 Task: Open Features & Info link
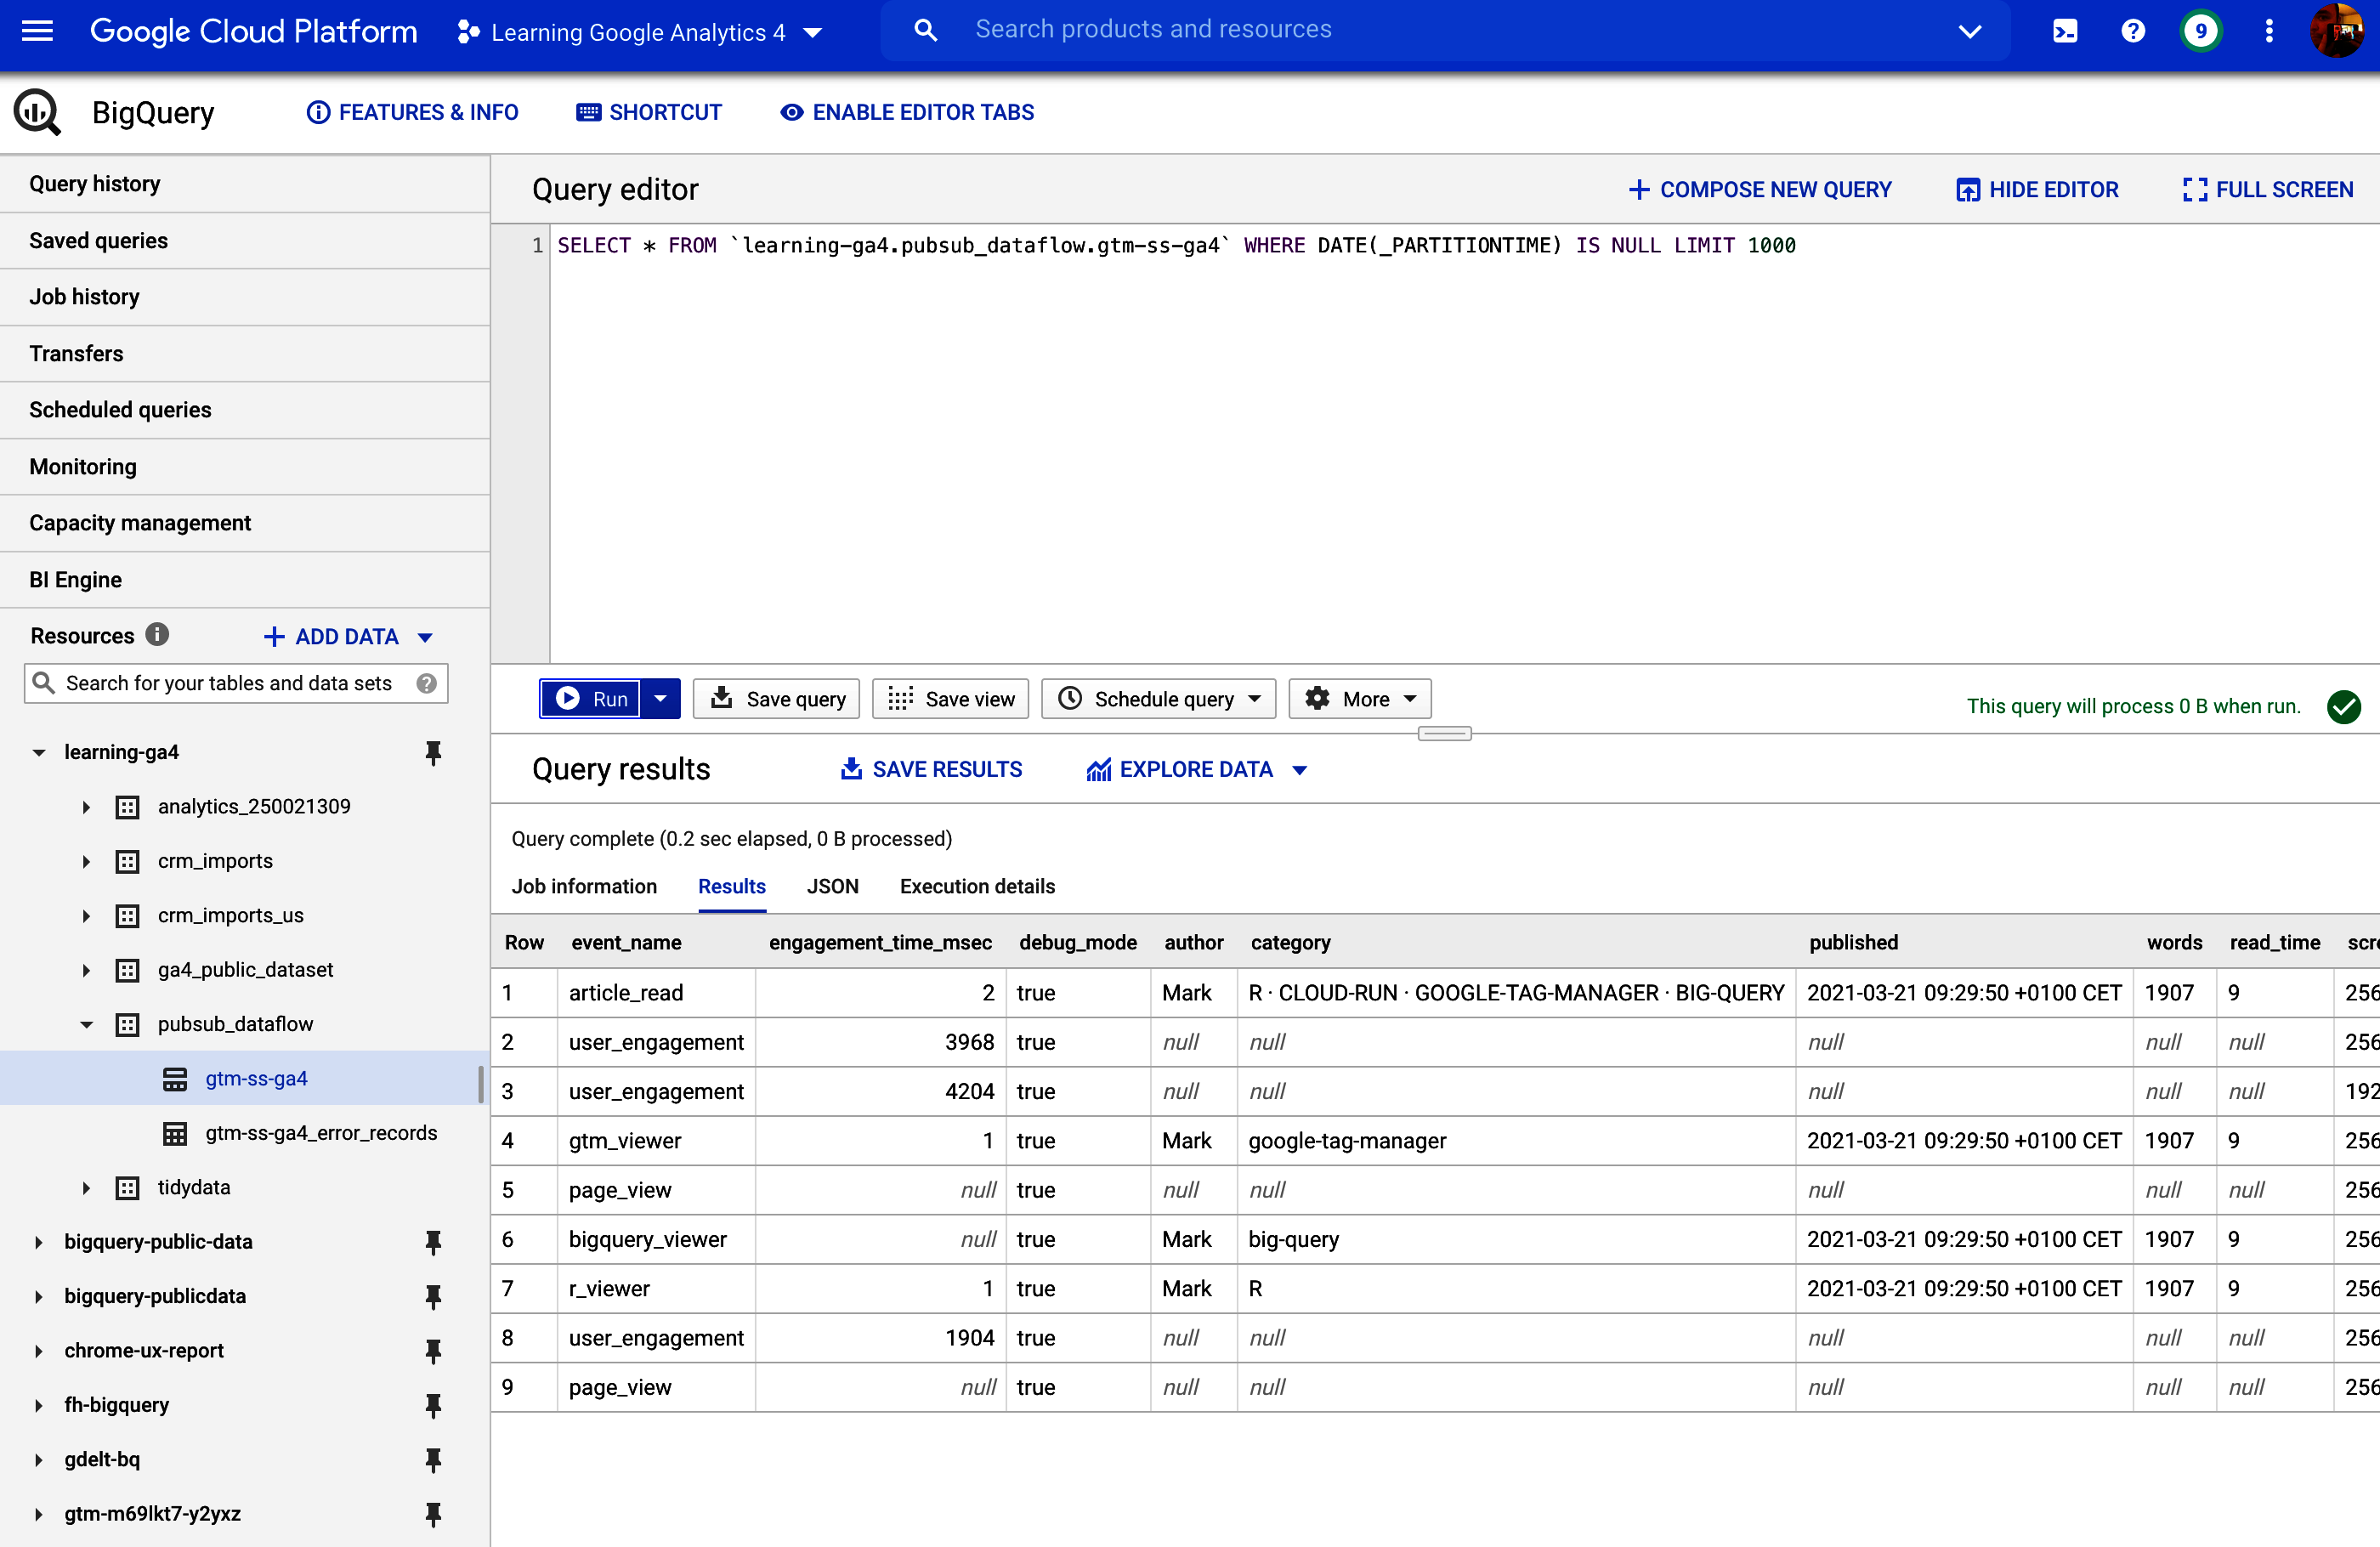tap(412, 112)
